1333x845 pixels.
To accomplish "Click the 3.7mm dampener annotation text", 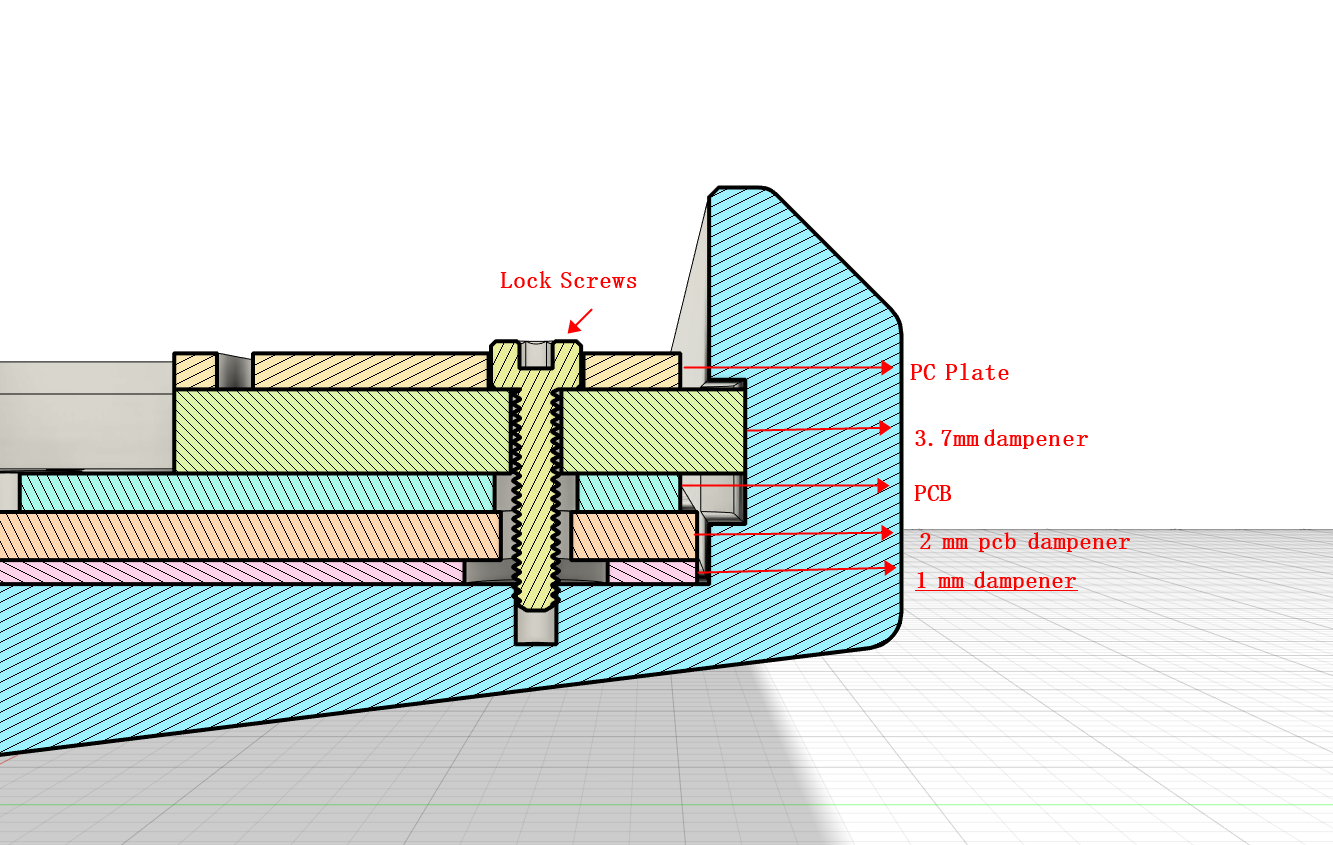I will tap(1001, 439).
